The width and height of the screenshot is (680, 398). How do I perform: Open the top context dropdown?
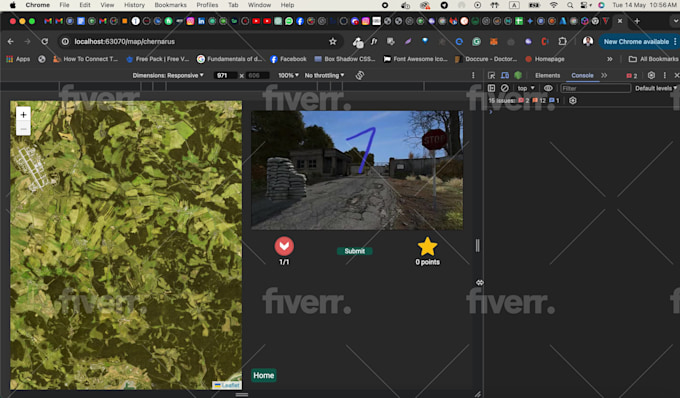[x=526, y=88]
